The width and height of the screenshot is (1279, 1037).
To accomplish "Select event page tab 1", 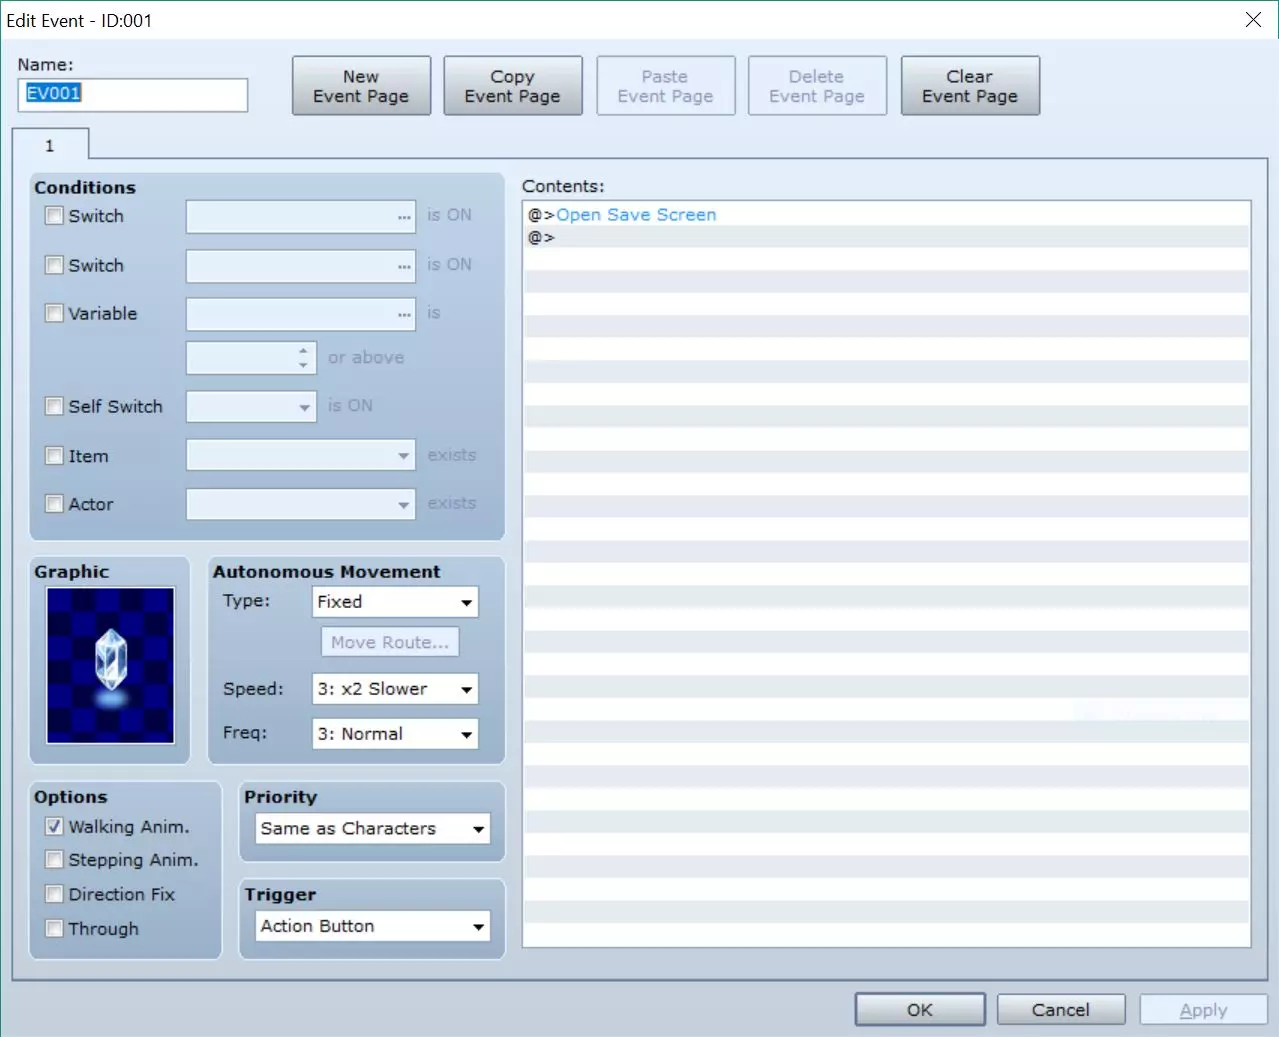I will click(x=50, y=145).
